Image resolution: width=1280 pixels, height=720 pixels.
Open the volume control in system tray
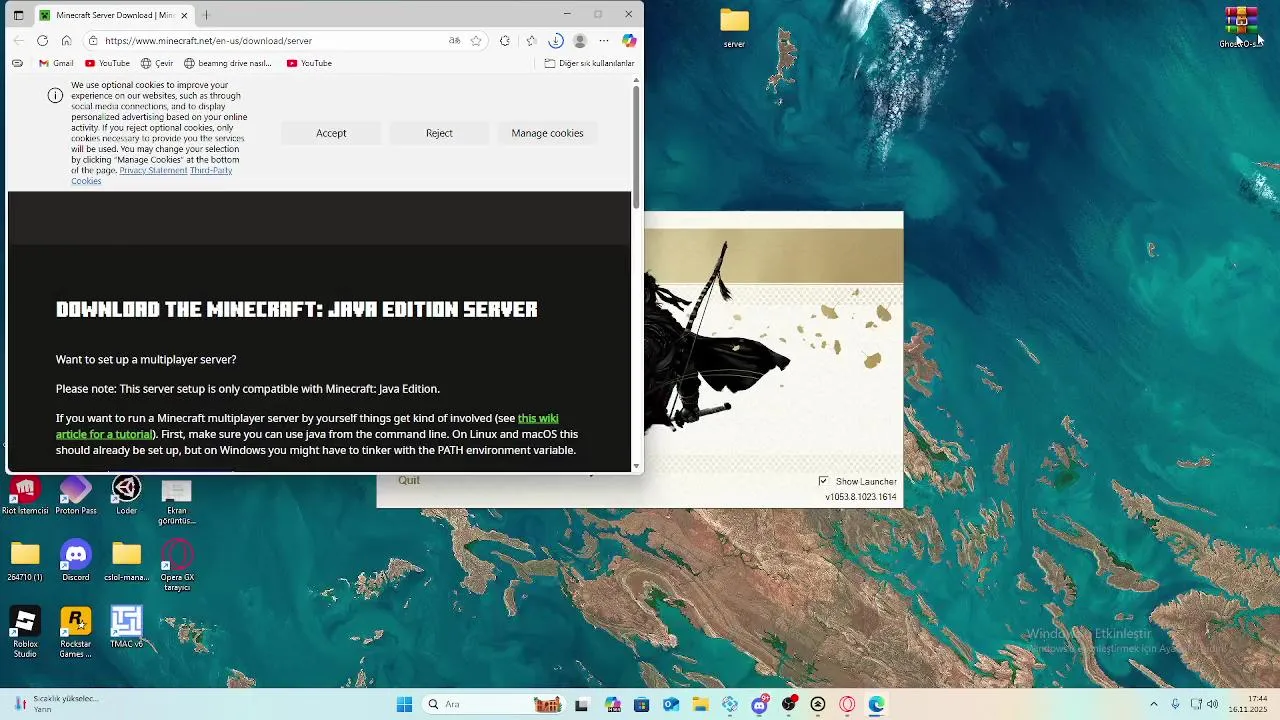1213,705
